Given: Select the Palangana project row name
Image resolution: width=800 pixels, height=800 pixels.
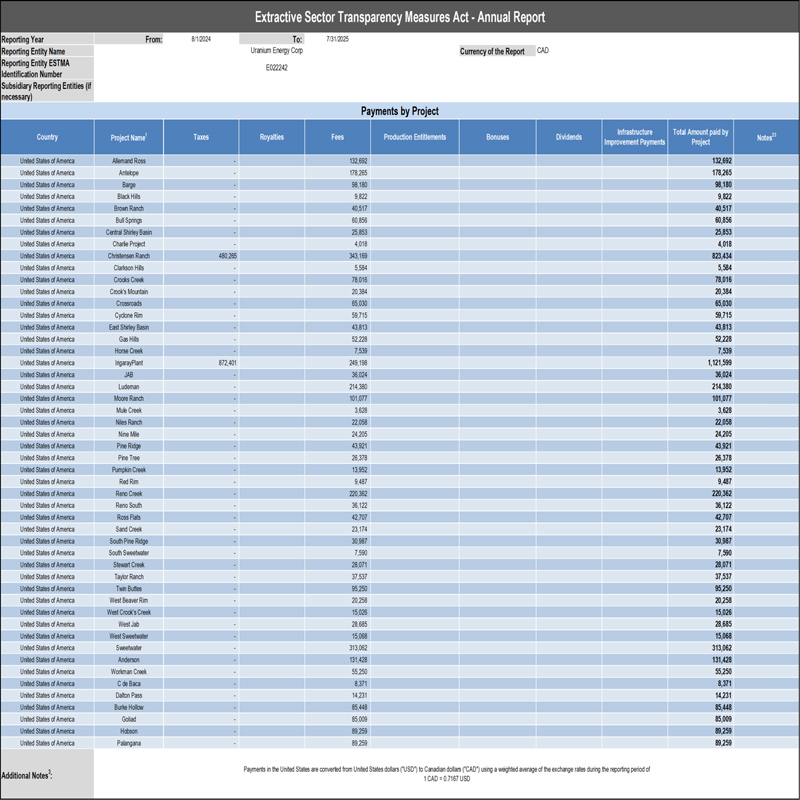Looking at the screenshot, I should click(128, 743).
